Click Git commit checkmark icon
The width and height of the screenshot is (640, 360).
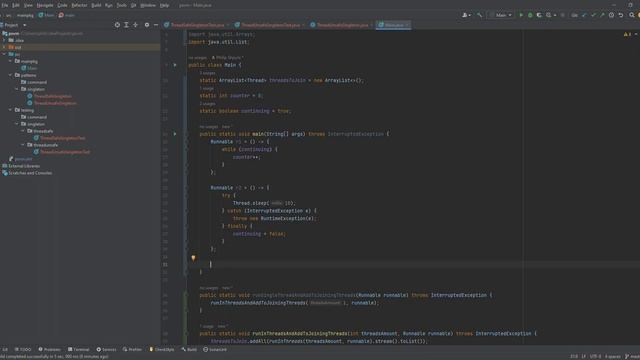pyautogui.click(x=593, y=15)
